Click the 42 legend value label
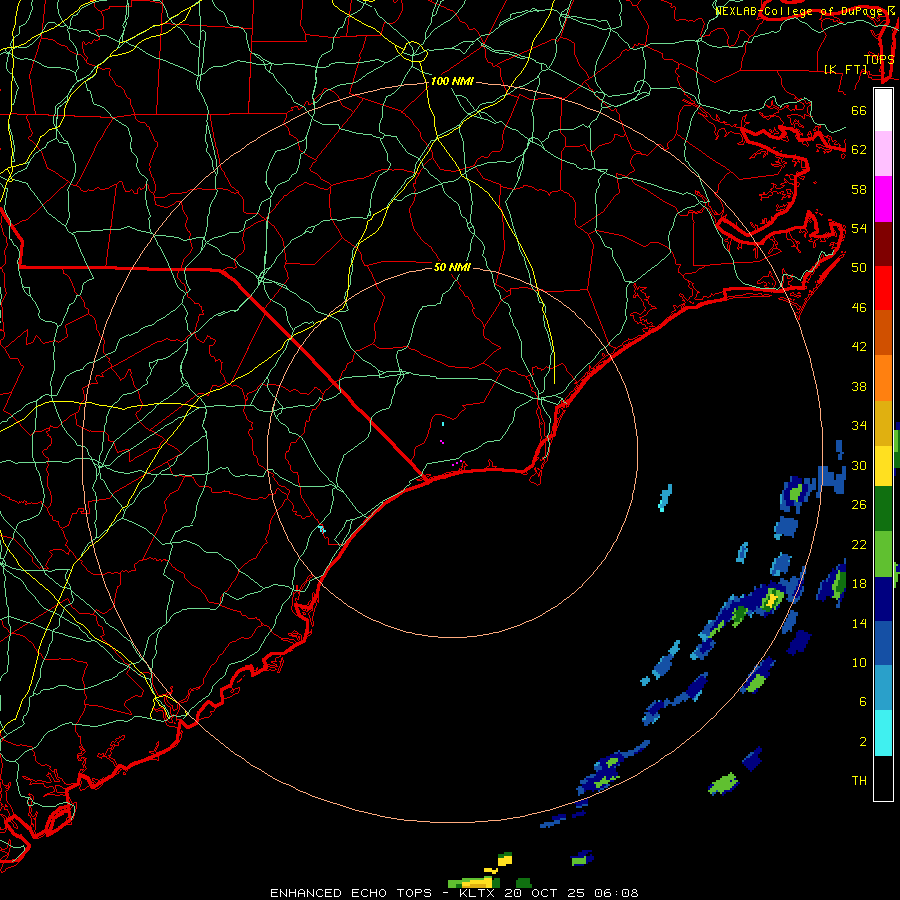This screenshot has height=900, width=900. point(859,347)
